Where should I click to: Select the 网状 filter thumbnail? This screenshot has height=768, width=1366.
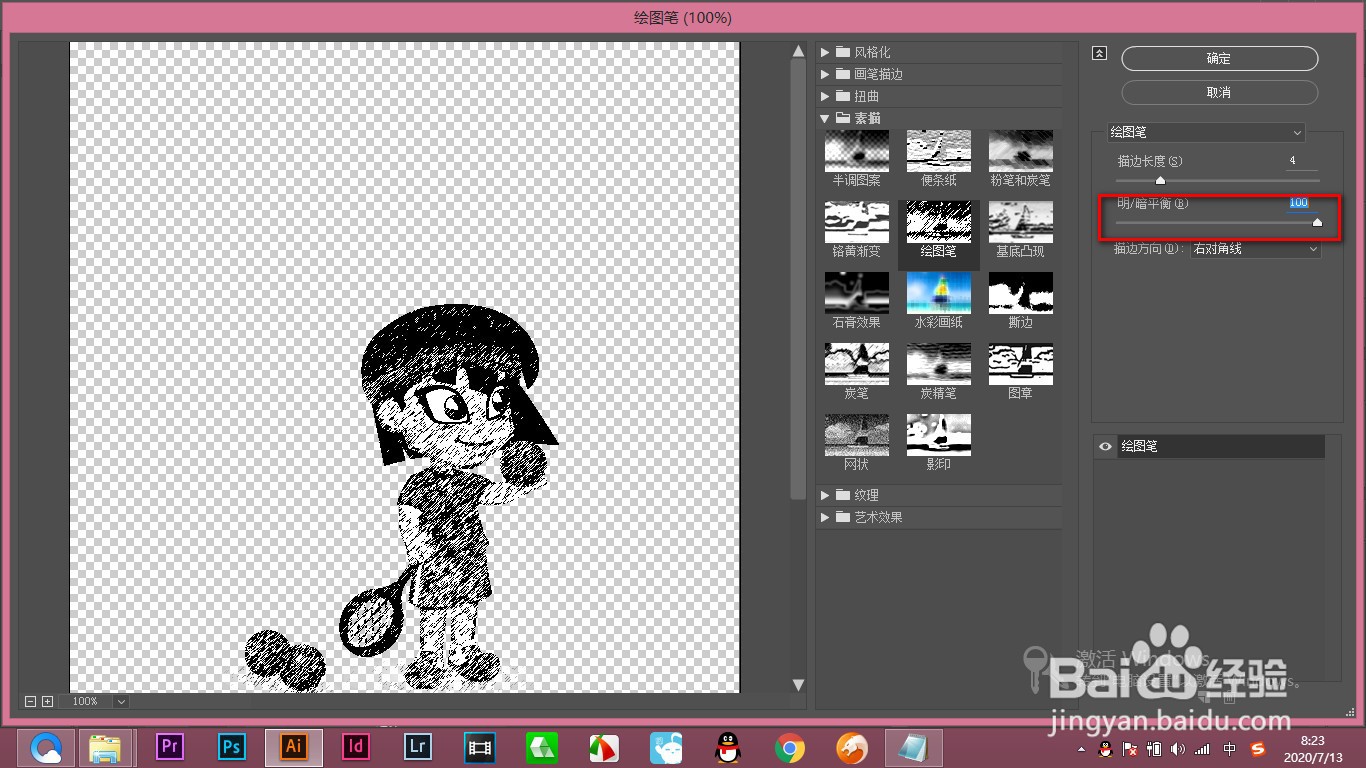point(856,435)
